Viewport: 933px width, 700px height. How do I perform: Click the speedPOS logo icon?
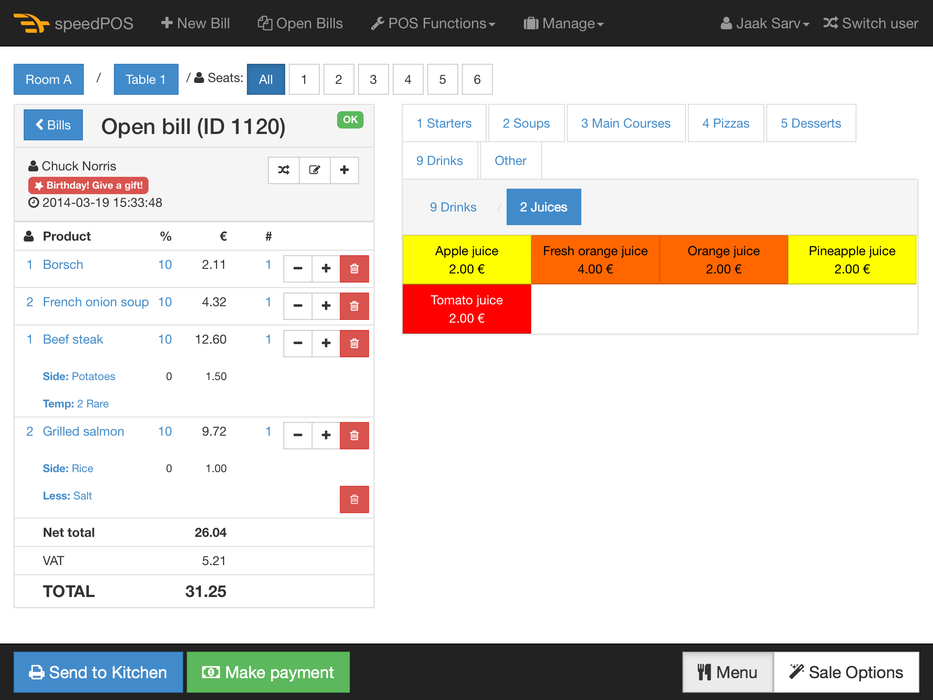pyautogui.click(x=31, y=23)
